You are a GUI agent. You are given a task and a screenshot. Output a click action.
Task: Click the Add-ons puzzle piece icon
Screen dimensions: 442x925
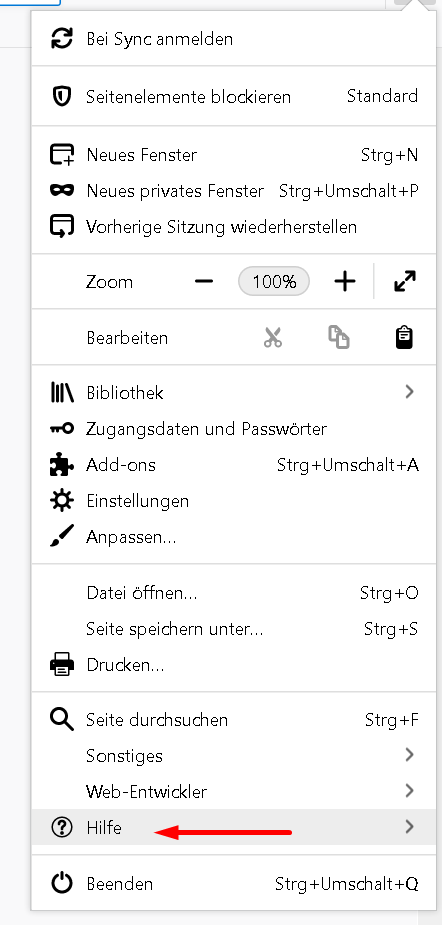[x=61, y=465]
